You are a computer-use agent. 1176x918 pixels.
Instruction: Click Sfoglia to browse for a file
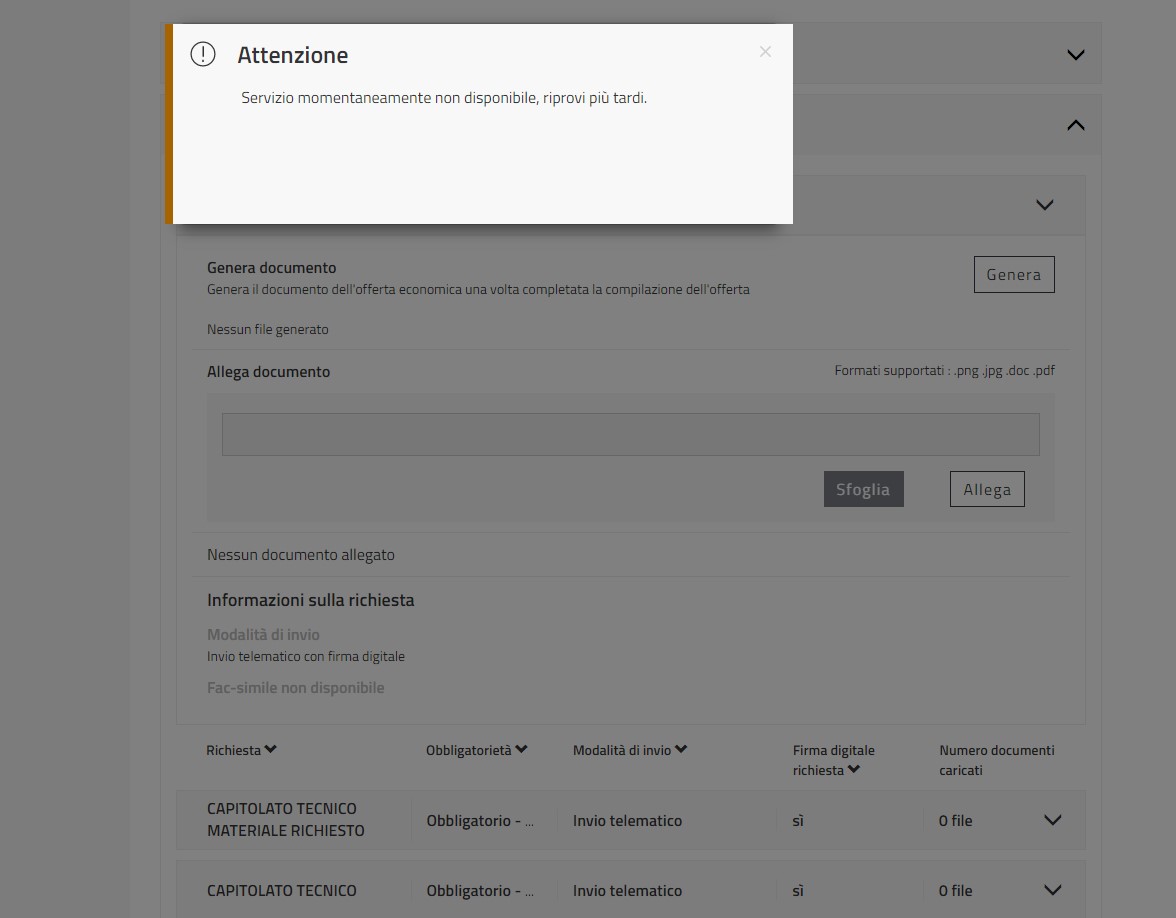[863, 489]
